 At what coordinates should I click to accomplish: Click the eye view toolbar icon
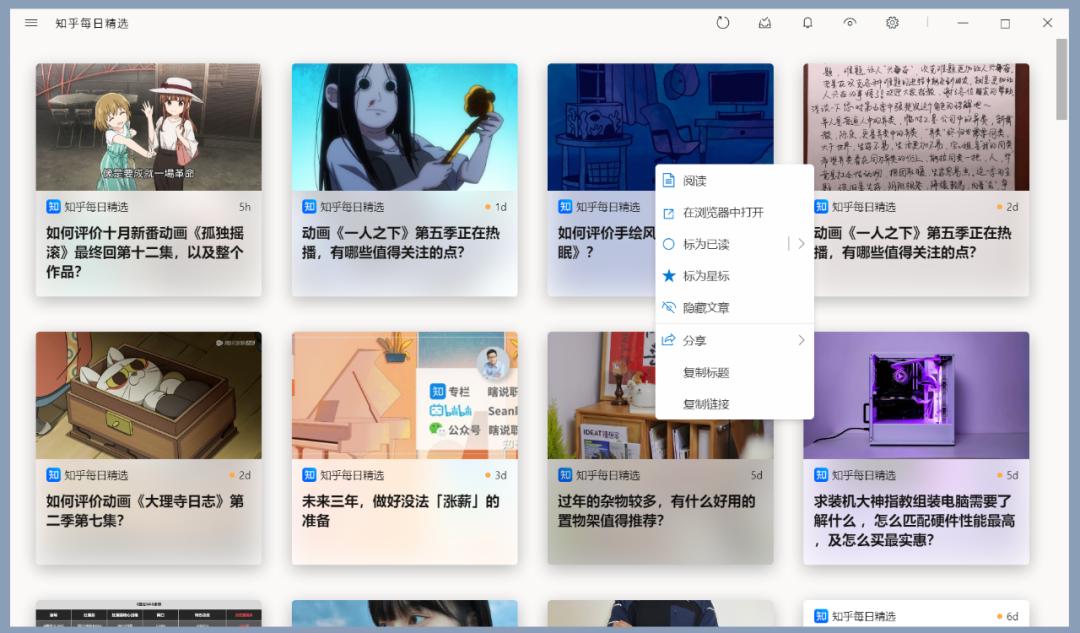coord(849,22)
